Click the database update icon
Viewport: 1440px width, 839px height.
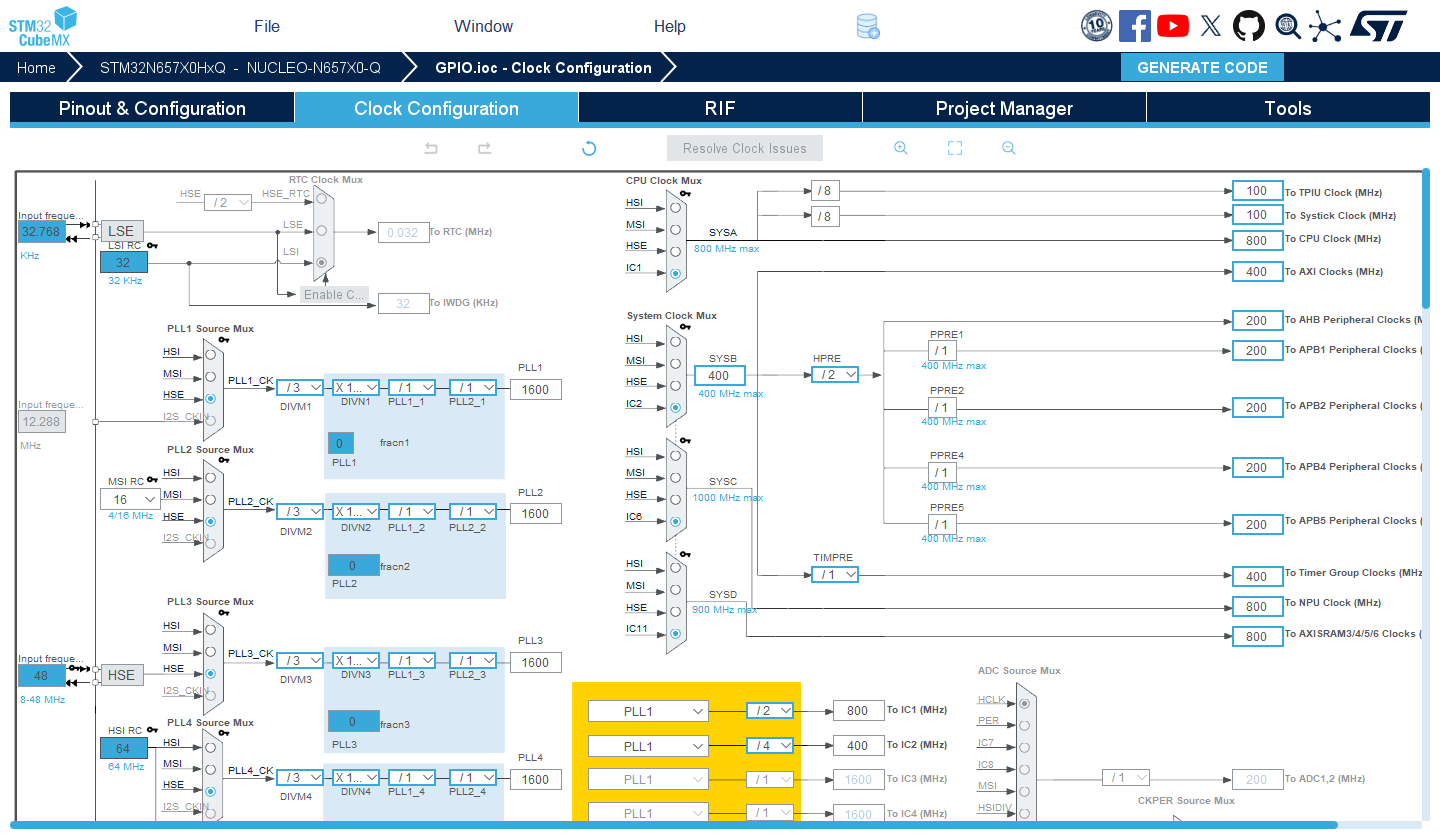click(868, 27)
